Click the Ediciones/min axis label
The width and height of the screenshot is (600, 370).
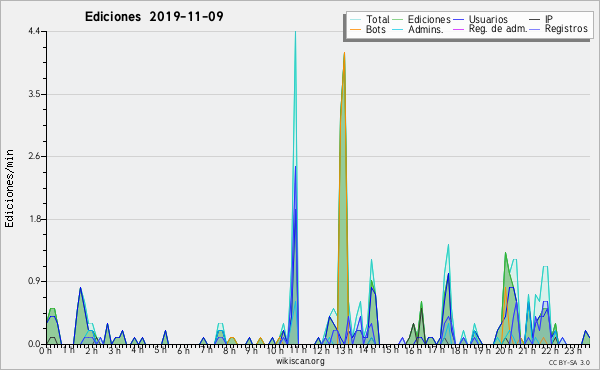(x=9, y=188)
